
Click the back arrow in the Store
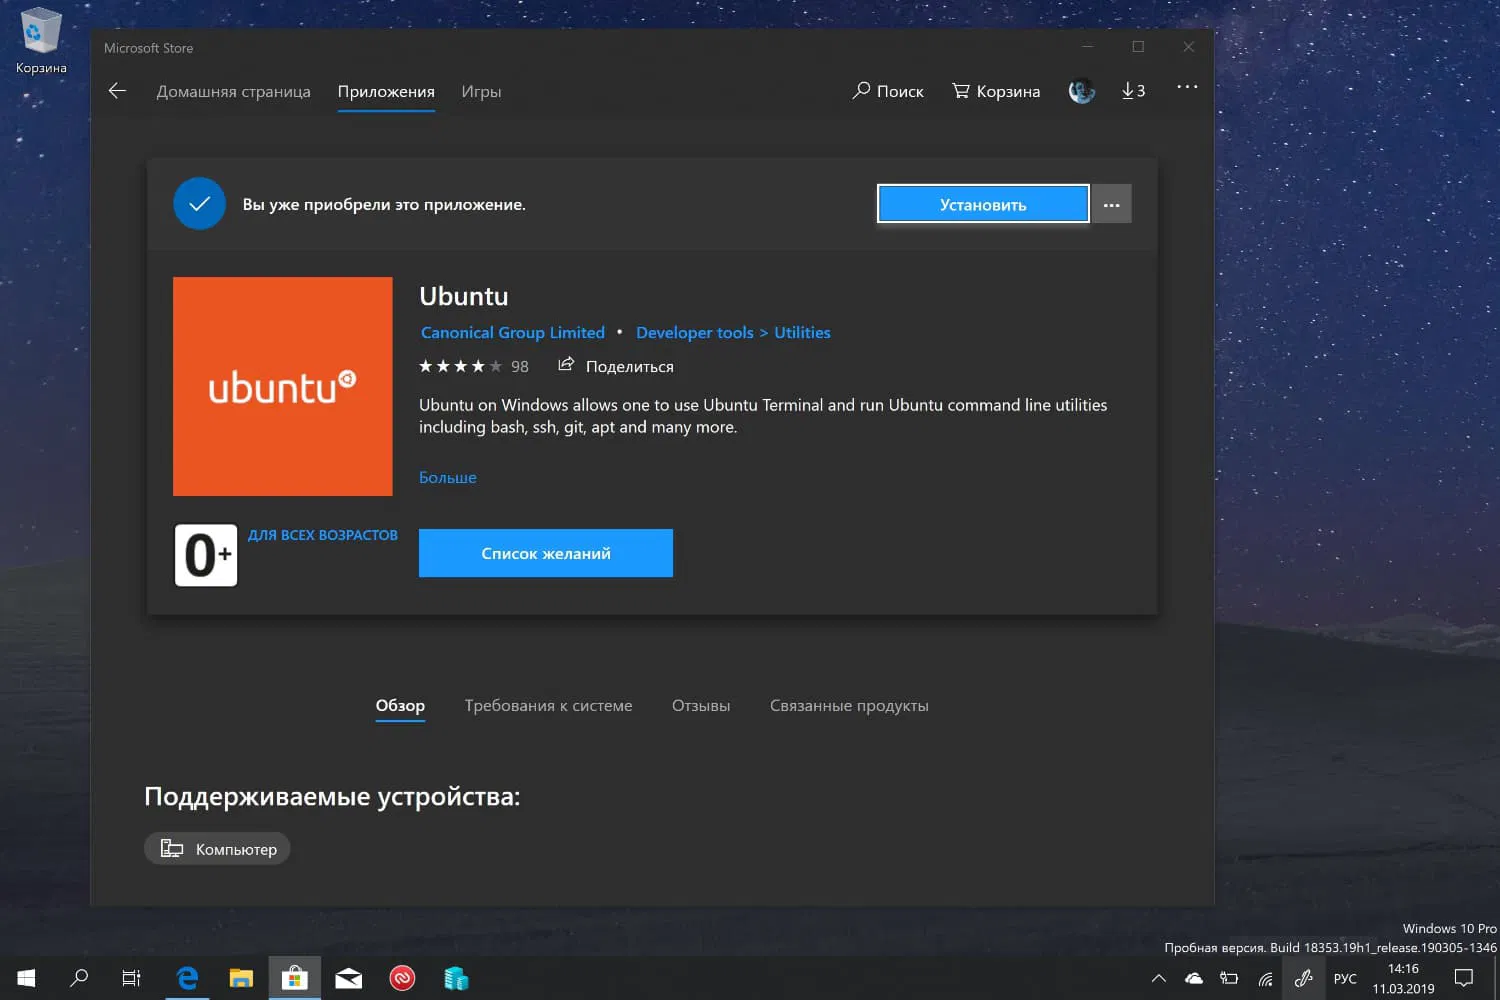[117, 90]
